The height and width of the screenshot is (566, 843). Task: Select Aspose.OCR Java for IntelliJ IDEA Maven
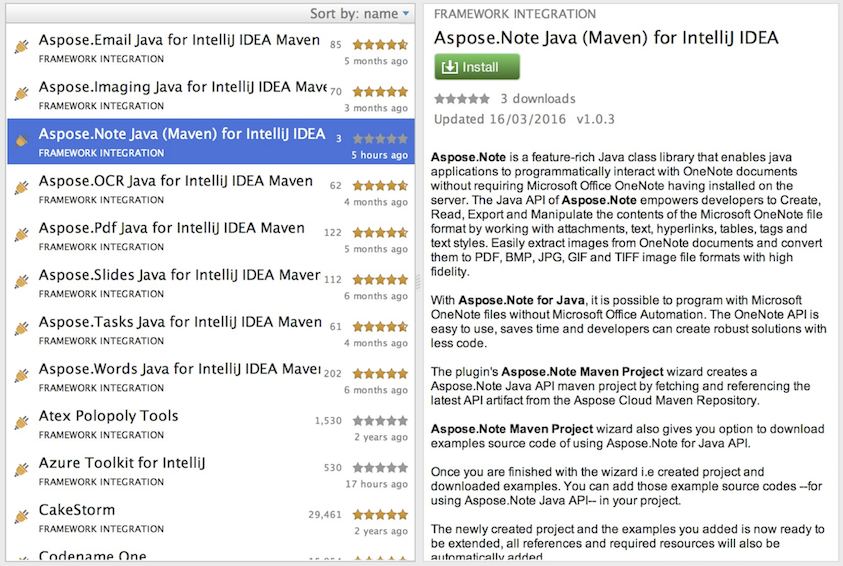(210, 189)
